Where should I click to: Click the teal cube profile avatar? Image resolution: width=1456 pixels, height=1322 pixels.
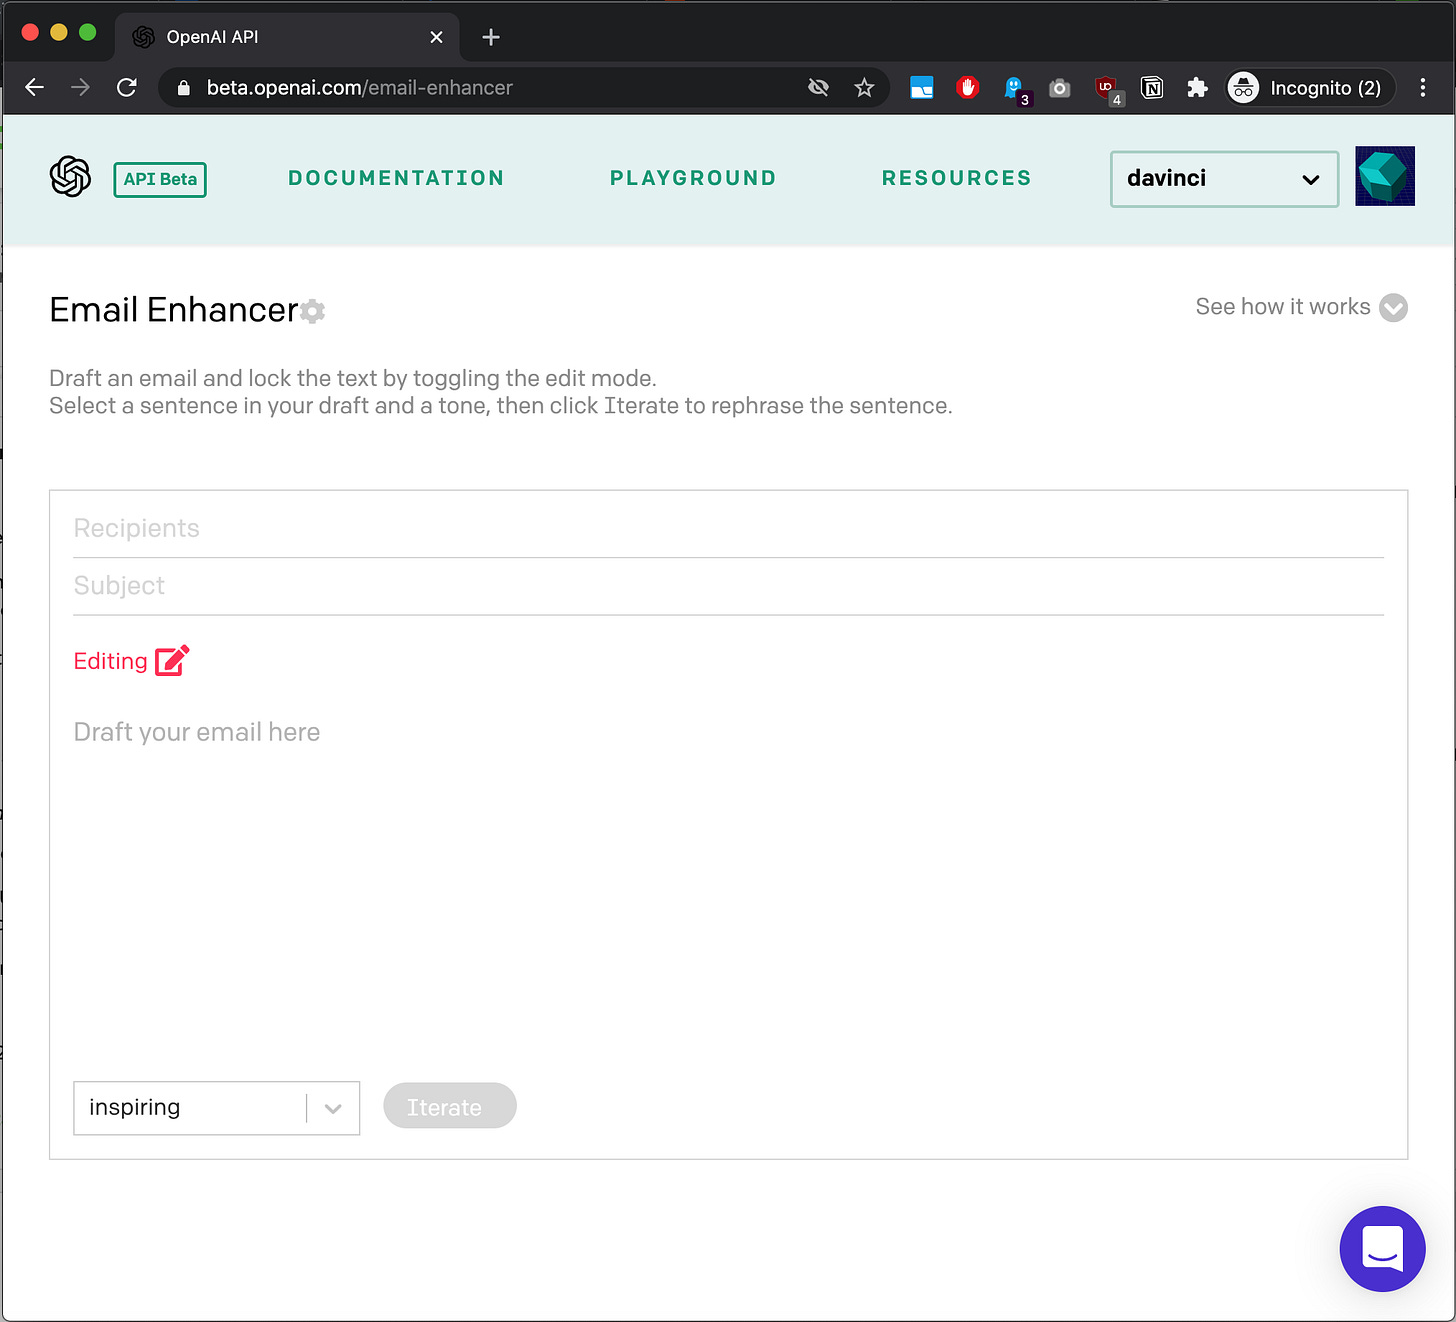[1384, 176]
